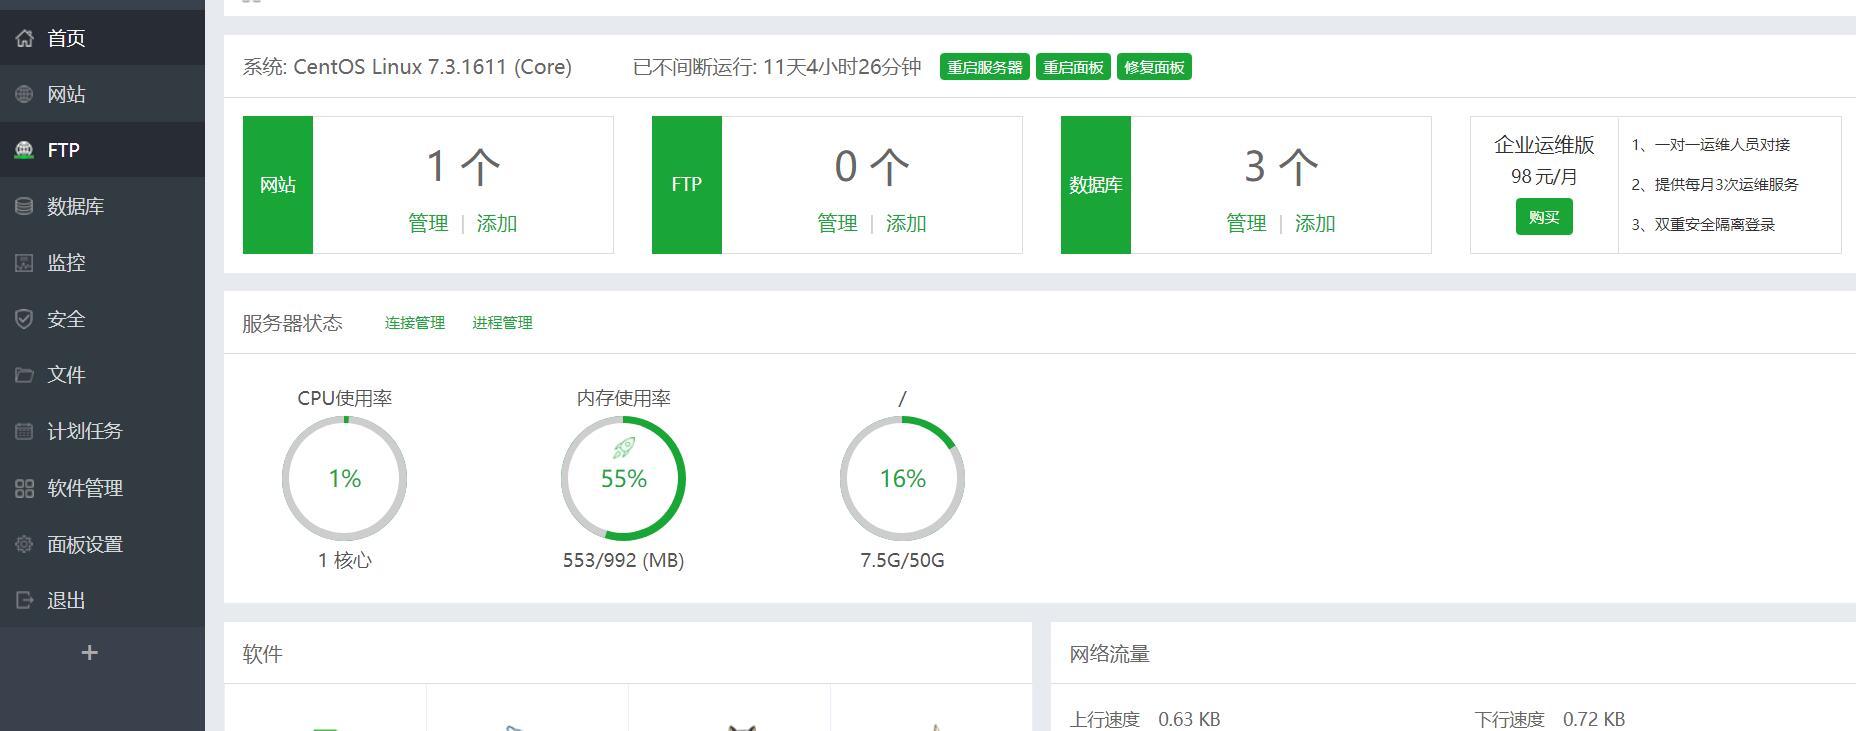Click the home icon beside 首页
Viewport: 1856px width, 731px height.
coord(25,38)
